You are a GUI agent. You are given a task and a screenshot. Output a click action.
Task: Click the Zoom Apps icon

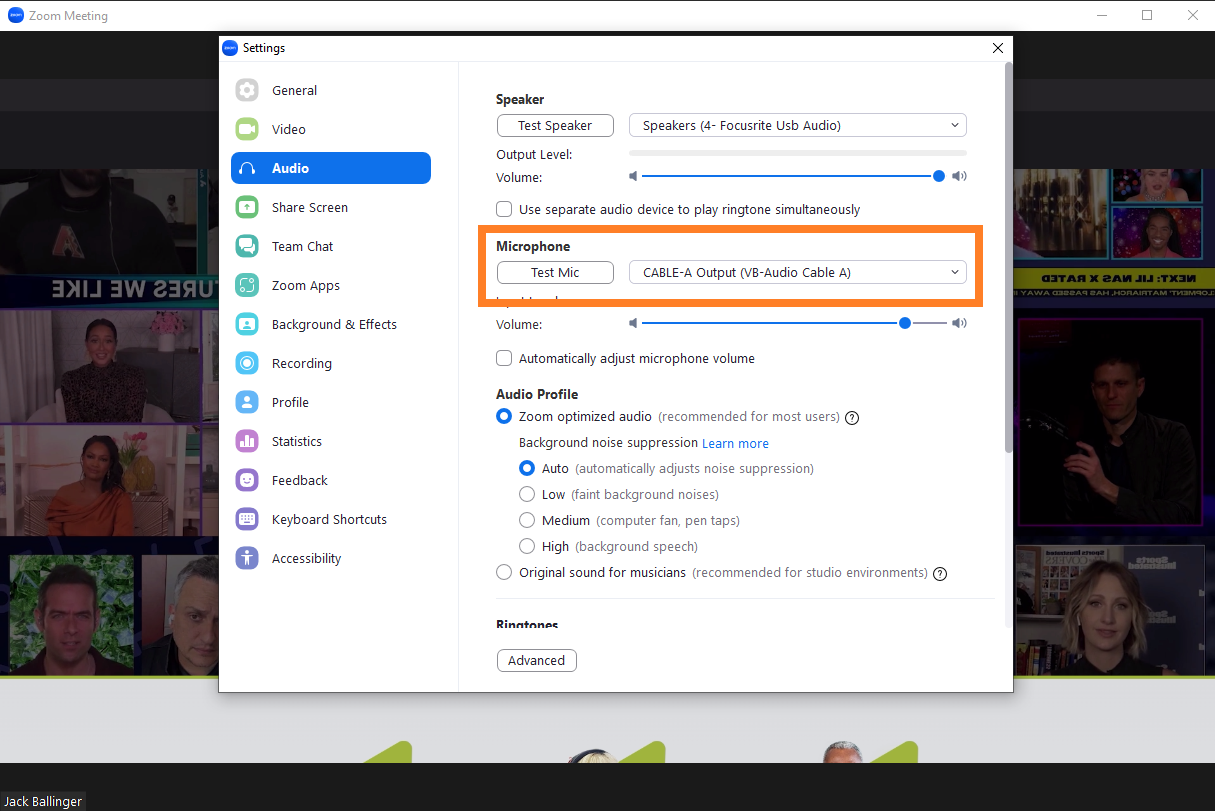coord(247,285)
